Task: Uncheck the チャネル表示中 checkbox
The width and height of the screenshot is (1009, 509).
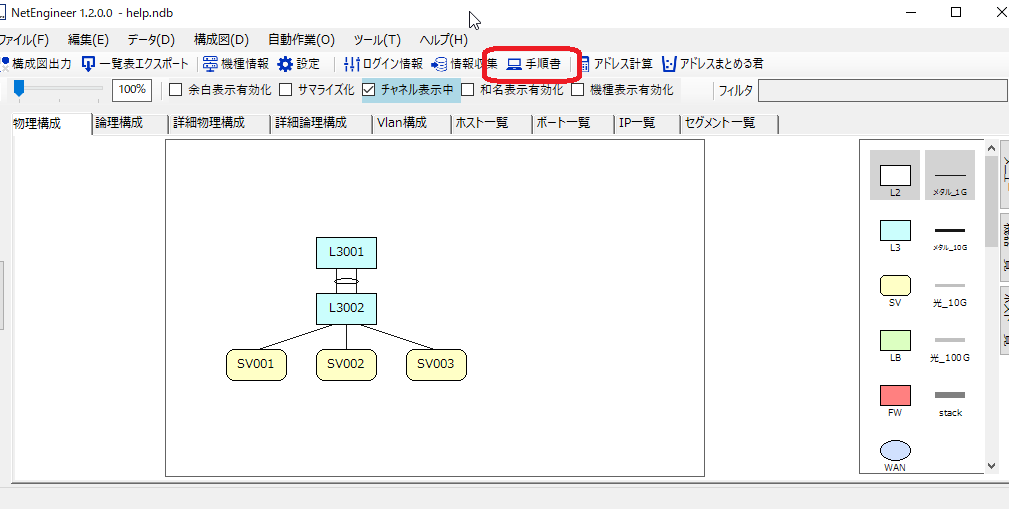Action: tap(369, 90)
